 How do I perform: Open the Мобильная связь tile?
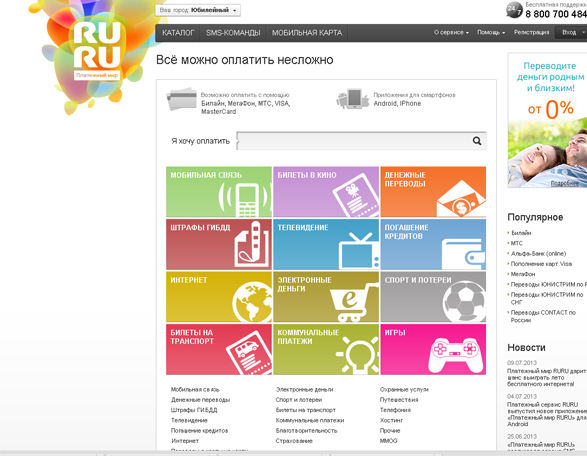coord(219,192)
